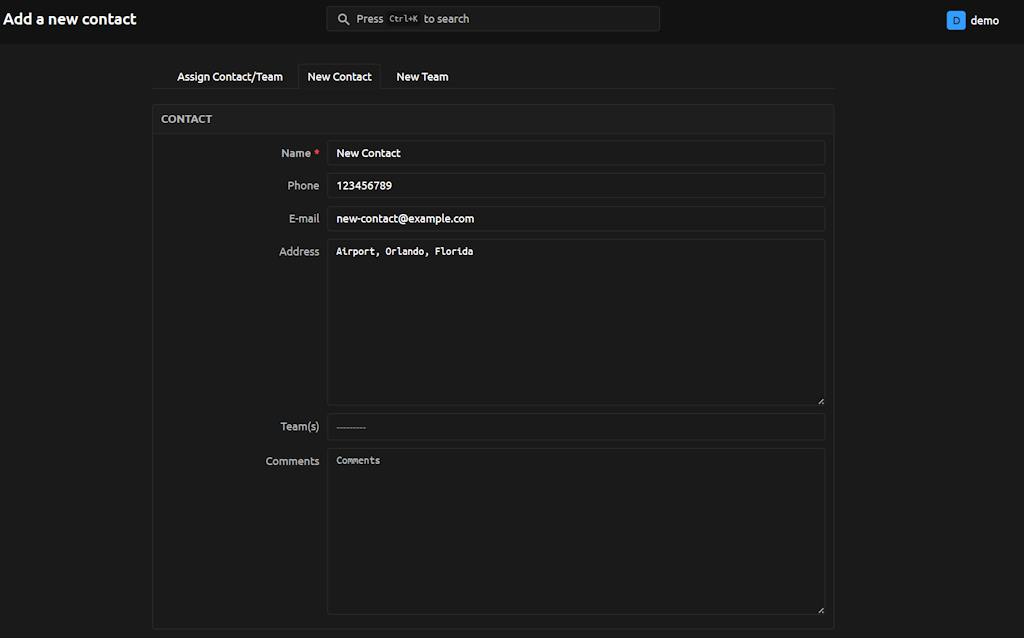The image size is (1024, 638).
Task: Click into the Phone number field
Action: pos(575,186)
